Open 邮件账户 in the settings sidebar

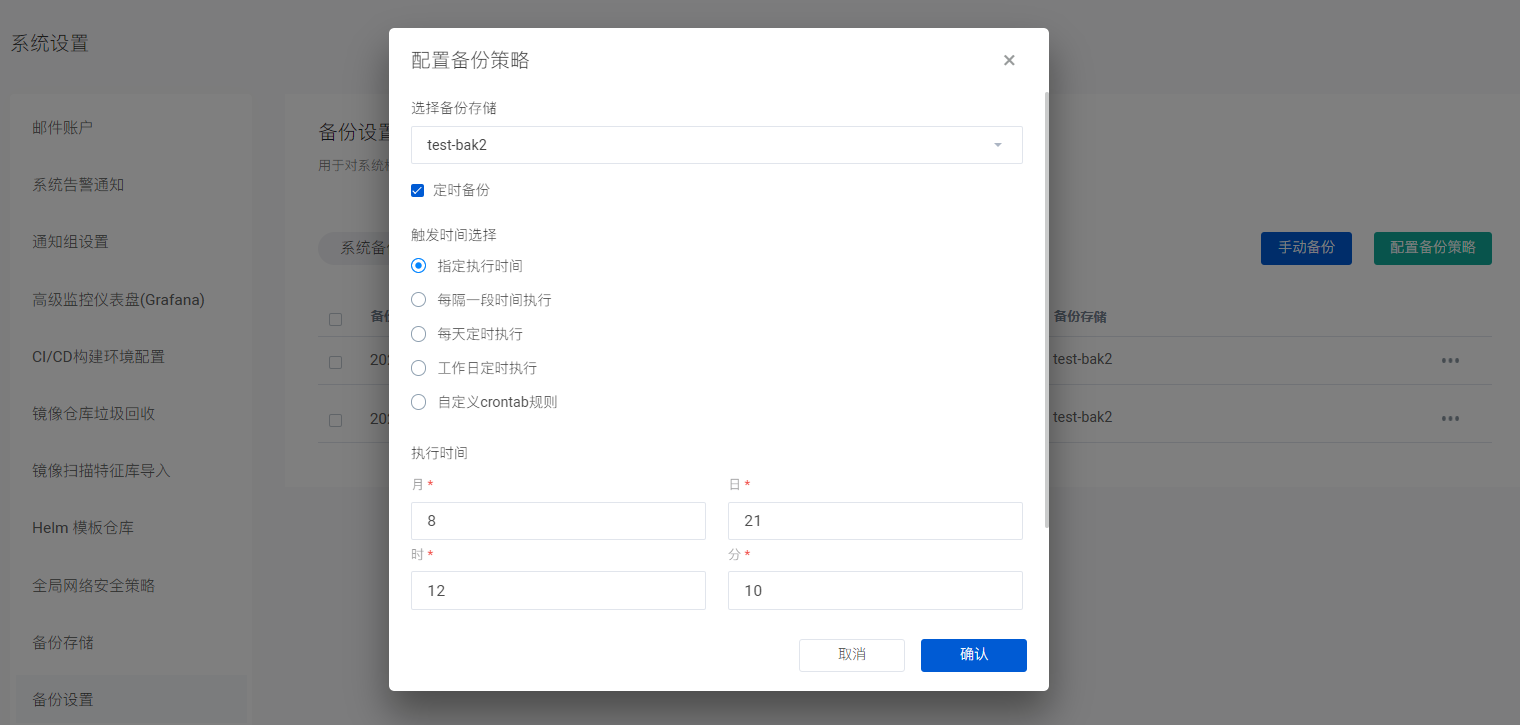[x=62, y=127]
